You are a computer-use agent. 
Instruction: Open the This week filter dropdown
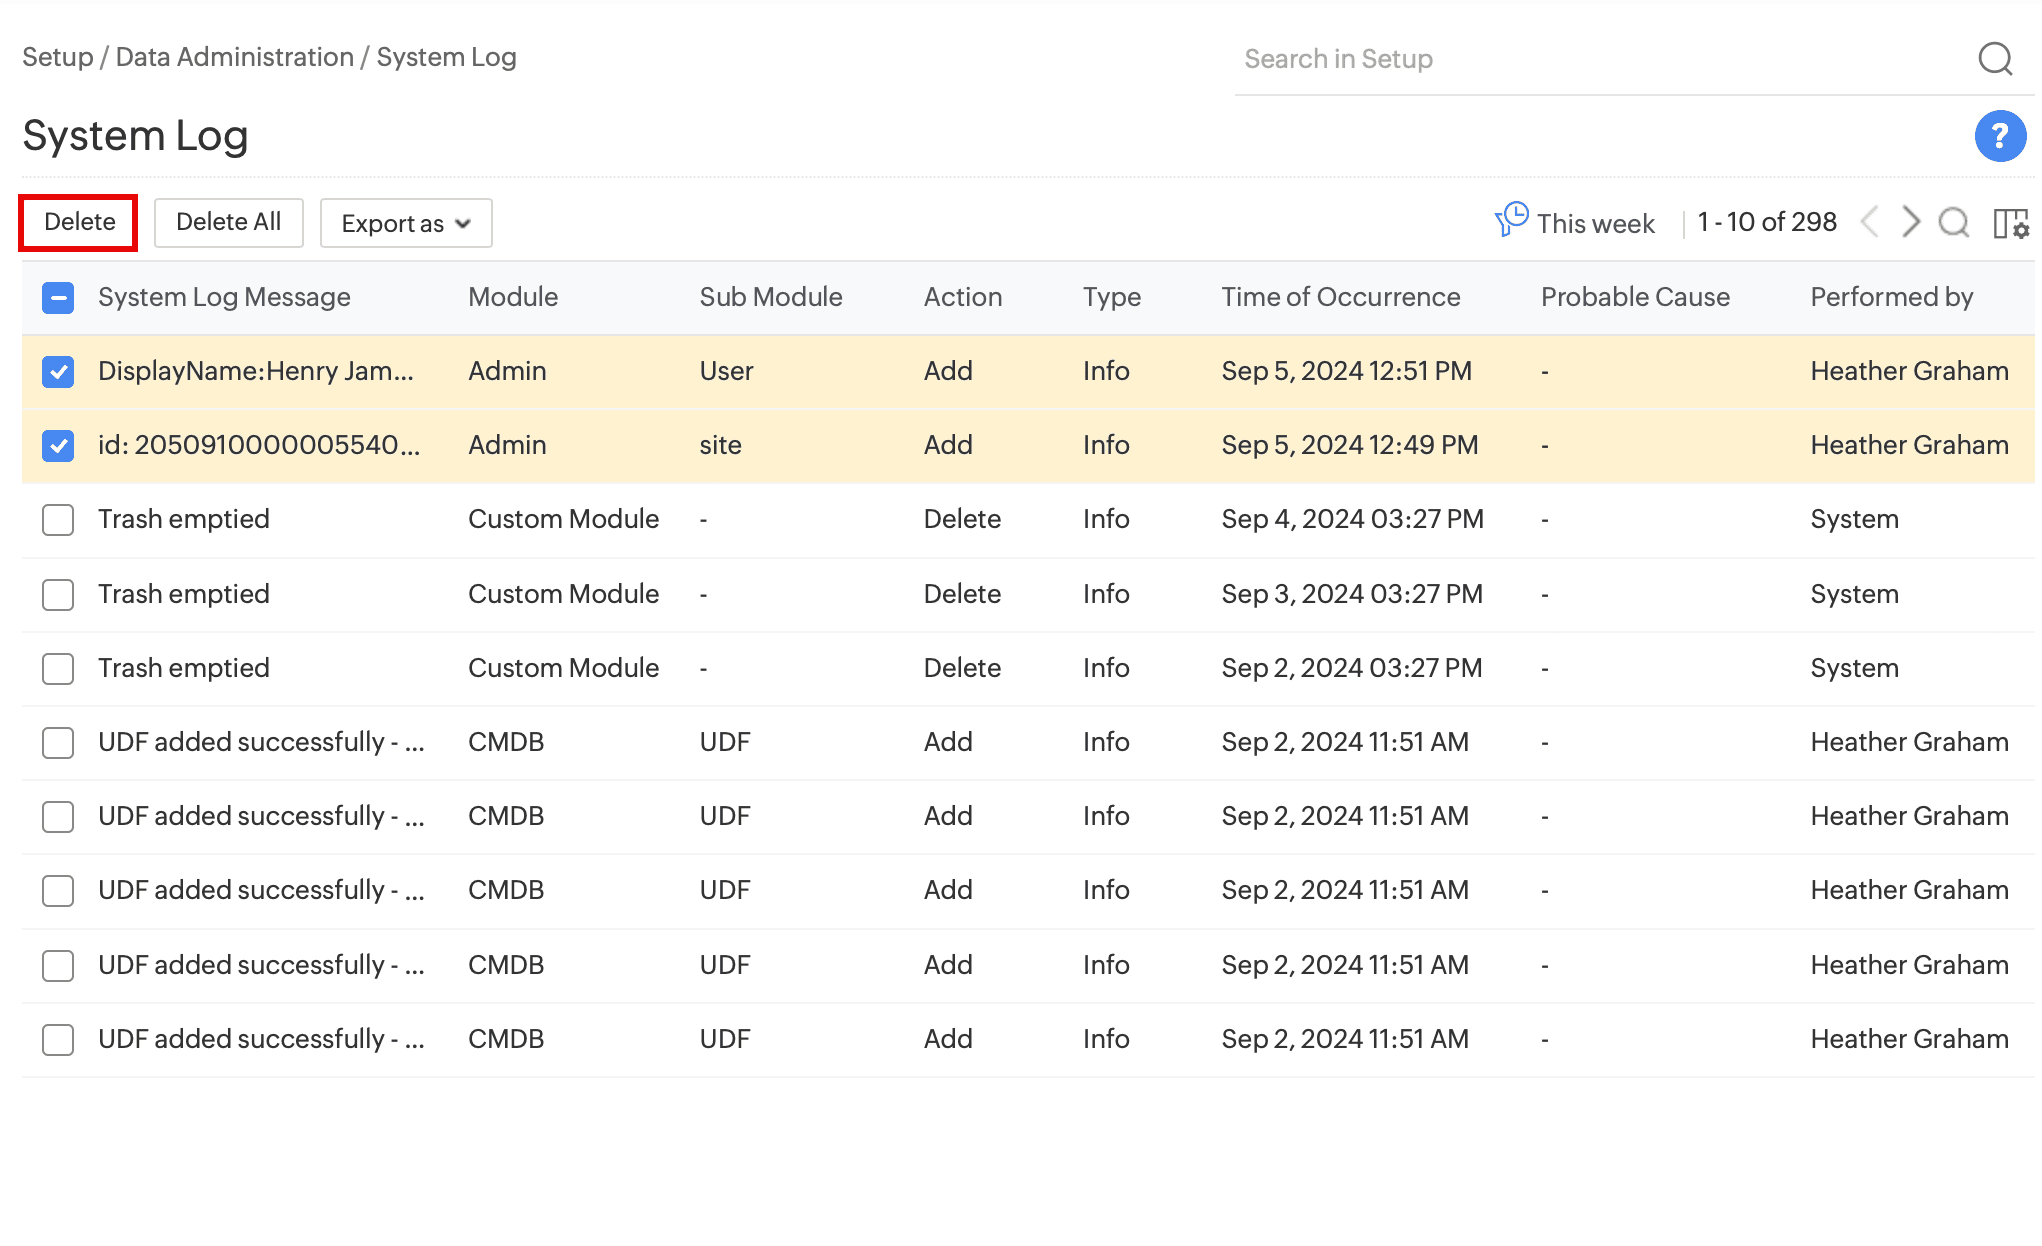[1595, 223]
